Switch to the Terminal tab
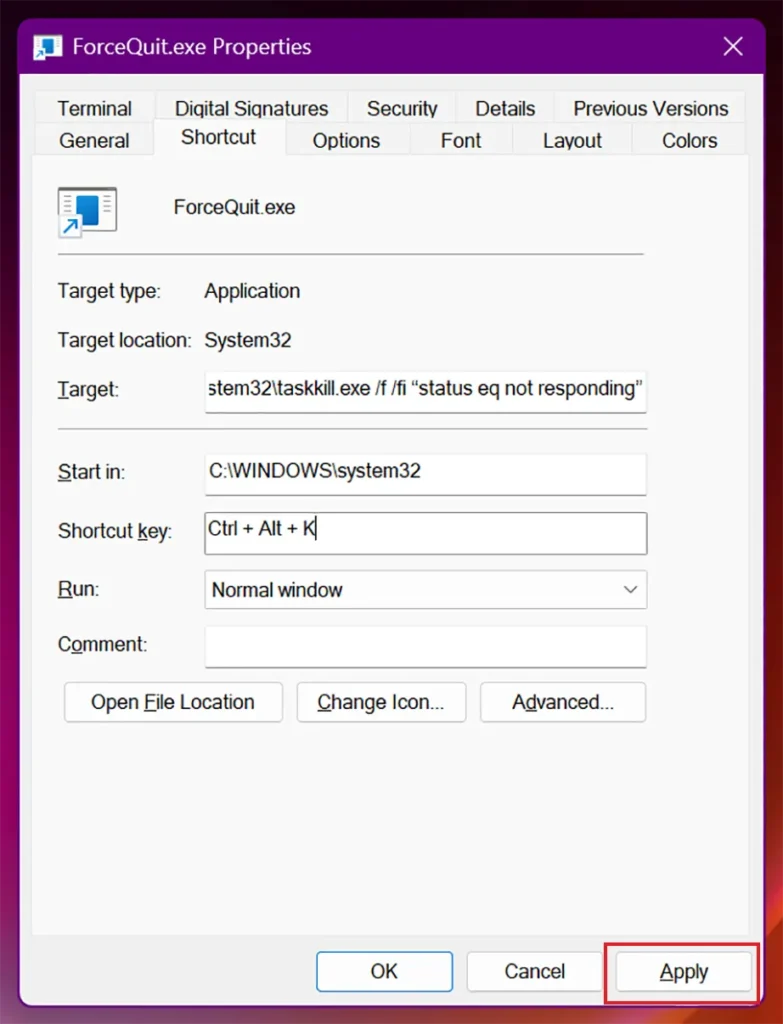The height and width of the screenshot is (1024, 783). coord(95,108)
